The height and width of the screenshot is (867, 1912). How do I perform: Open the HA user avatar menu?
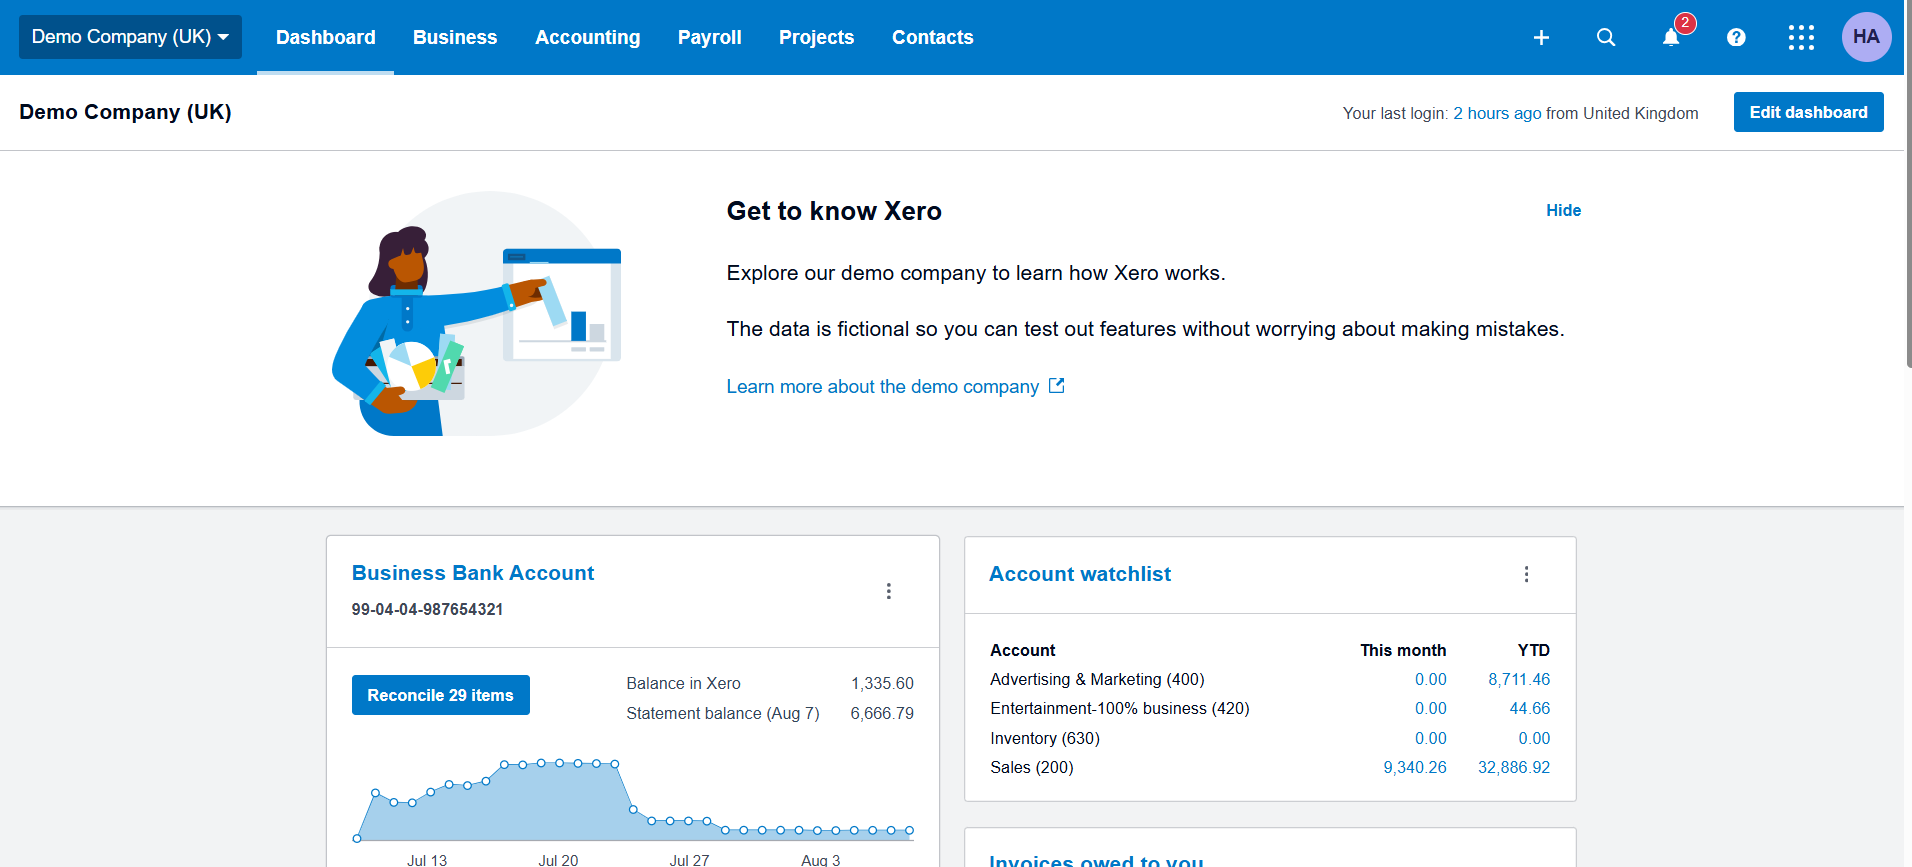[1866, 37]
